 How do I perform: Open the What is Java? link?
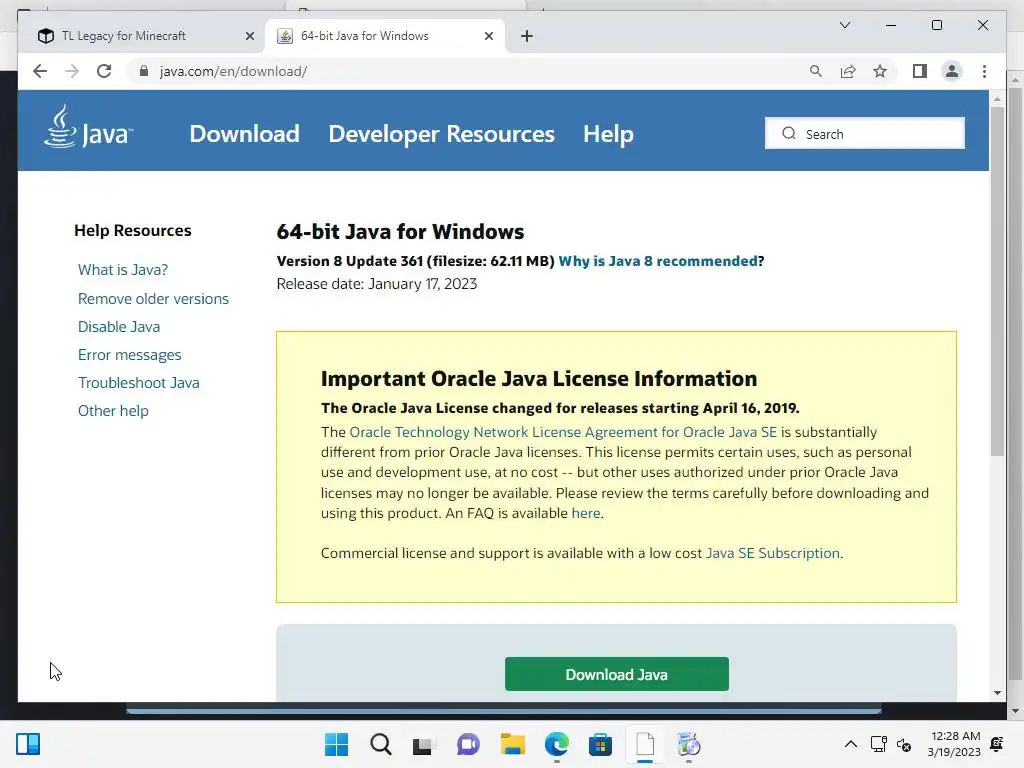(x=123, y=270)
